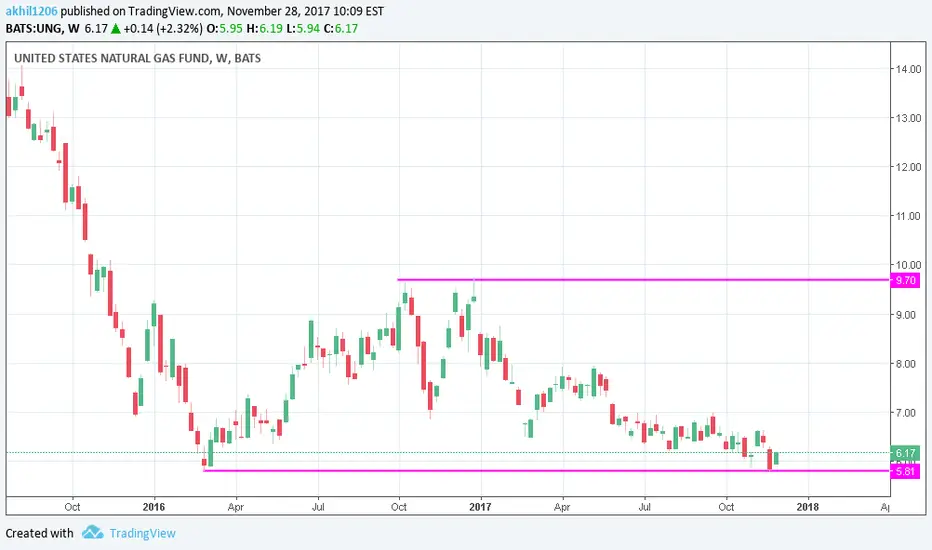The image size is (932, 550).
Task: Click the 13.00 price axis value
Action: click(909, 118)
